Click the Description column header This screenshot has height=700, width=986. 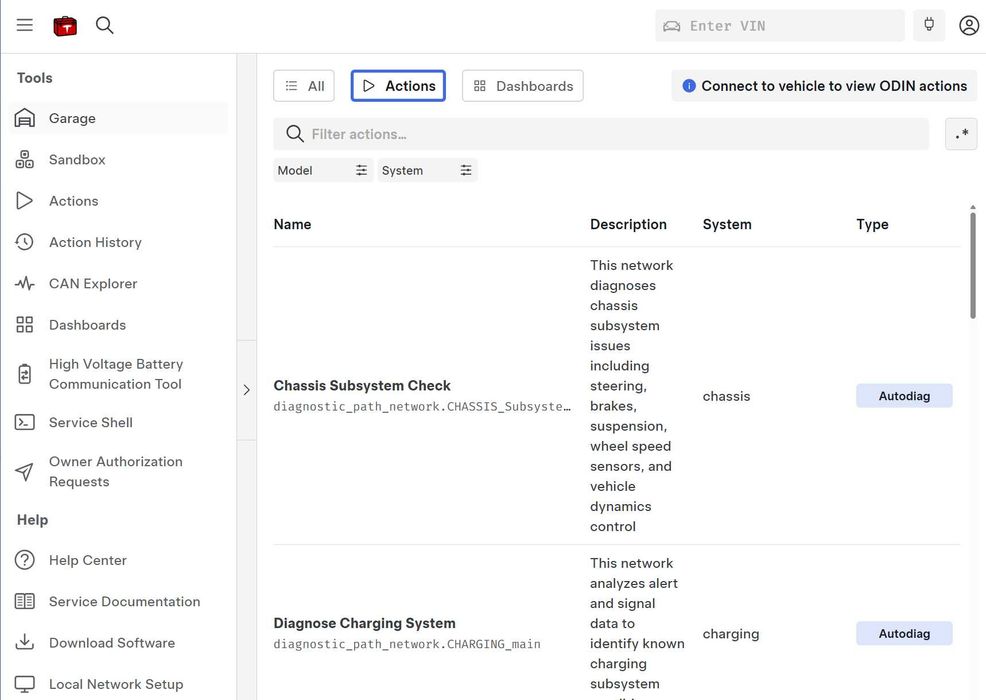click(628, 225)
